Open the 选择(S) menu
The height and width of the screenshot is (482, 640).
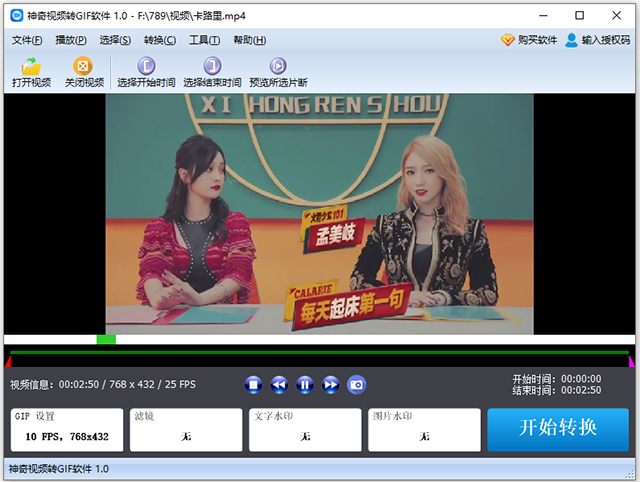[x=115, y=40]
